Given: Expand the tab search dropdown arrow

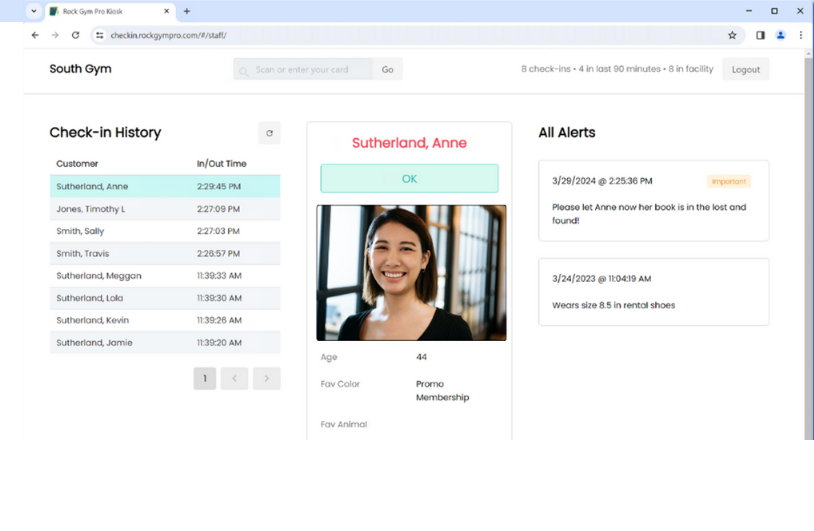Looking at the screenshot, I should pyautogui.click(x=33, y=11).
